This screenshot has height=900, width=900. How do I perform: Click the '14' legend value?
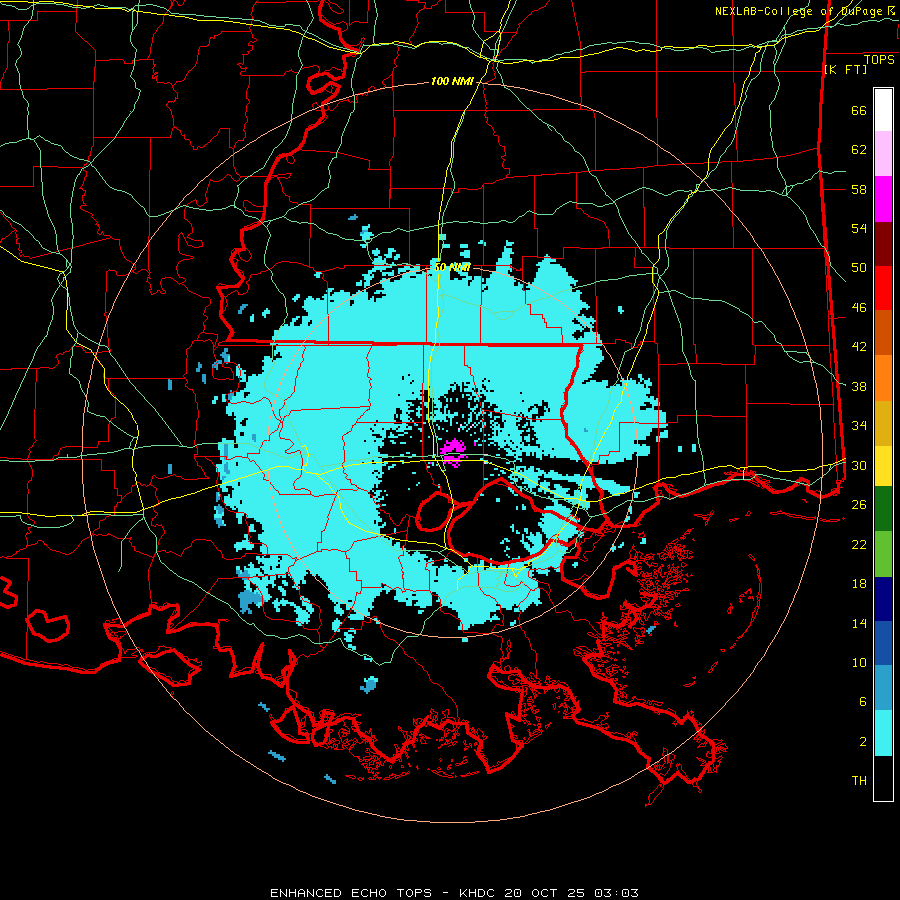(859, 623)
